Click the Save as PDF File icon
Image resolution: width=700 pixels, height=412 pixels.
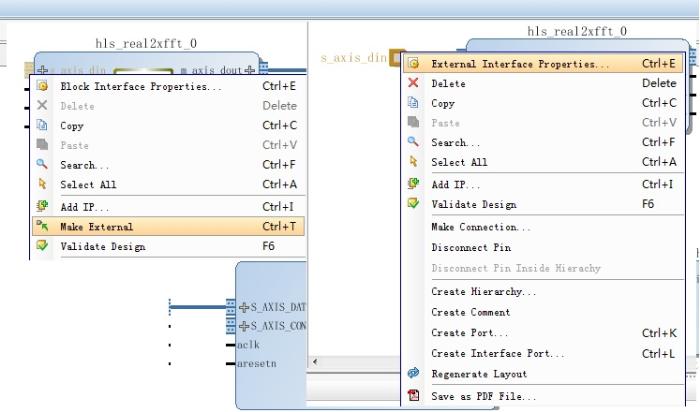[413, 397]
